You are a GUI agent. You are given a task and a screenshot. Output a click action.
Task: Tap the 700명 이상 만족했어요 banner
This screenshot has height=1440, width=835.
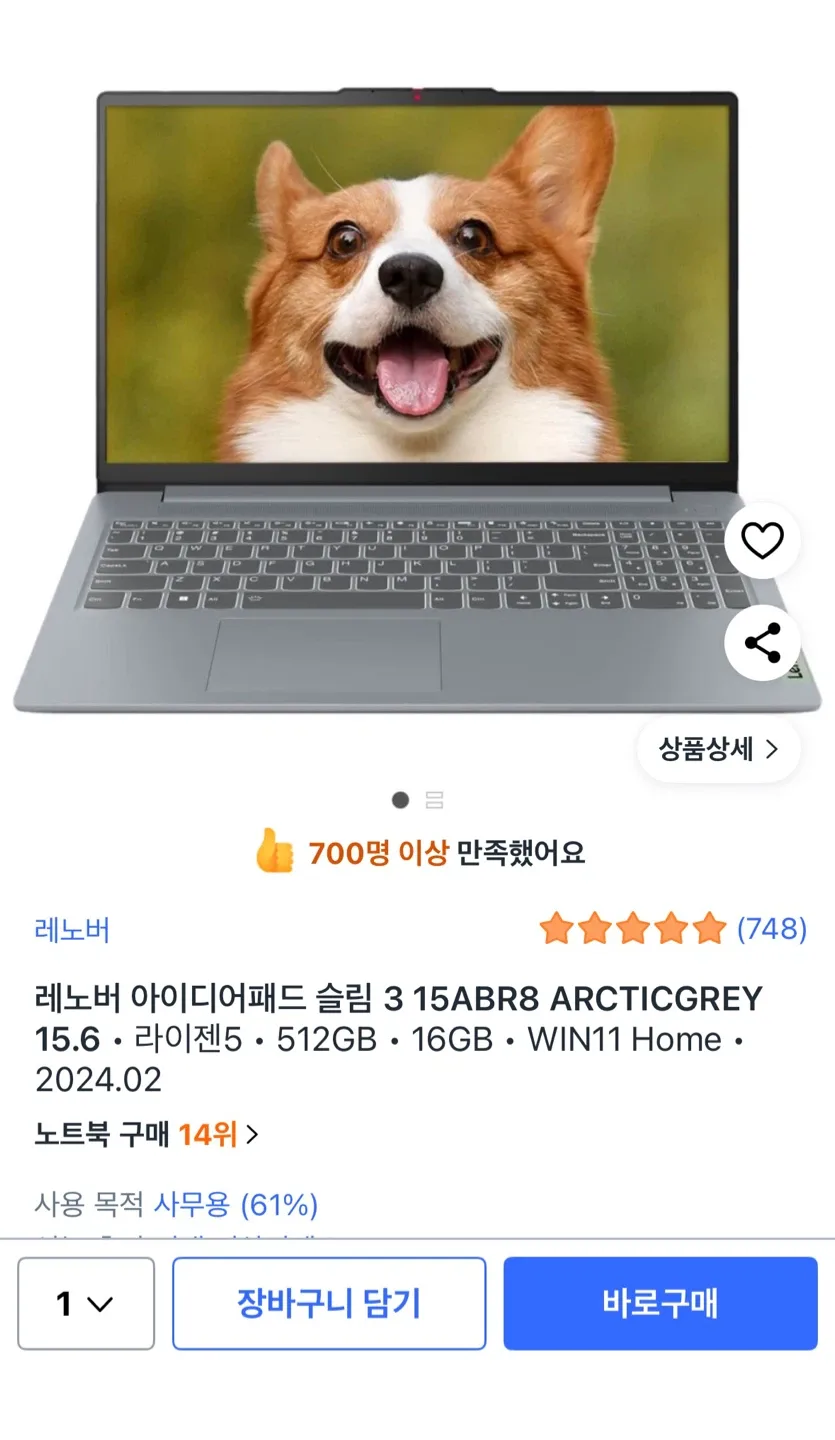[x=419, y=852]
